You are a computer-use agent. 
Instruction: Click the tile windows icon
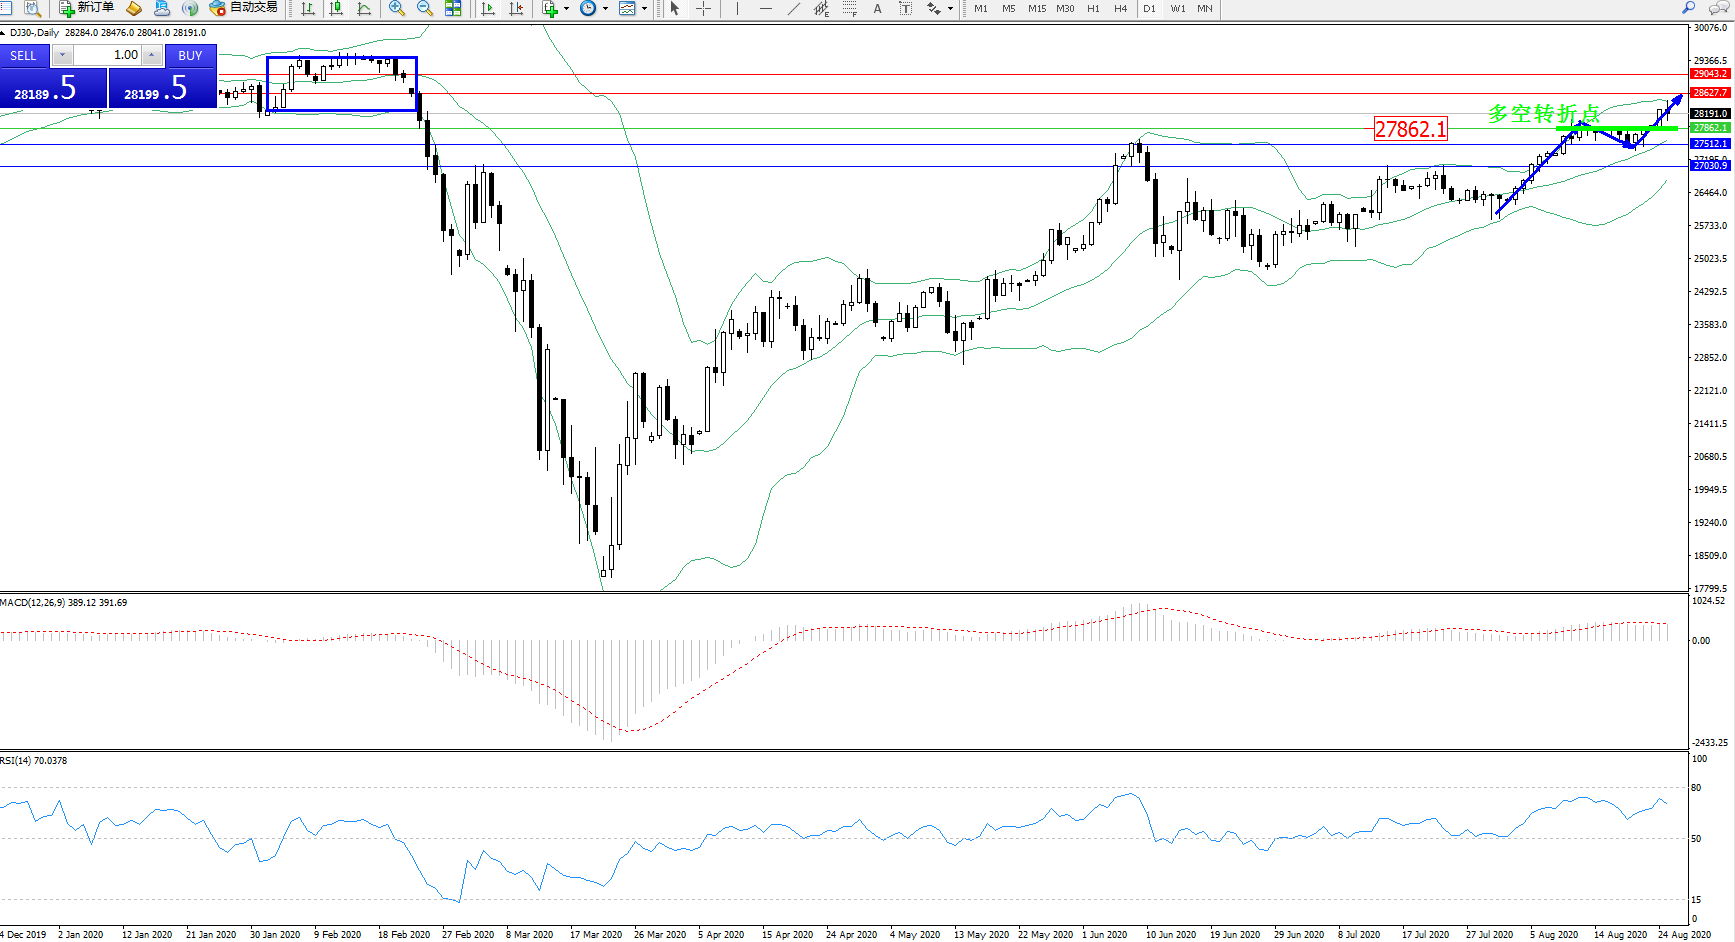453,9
